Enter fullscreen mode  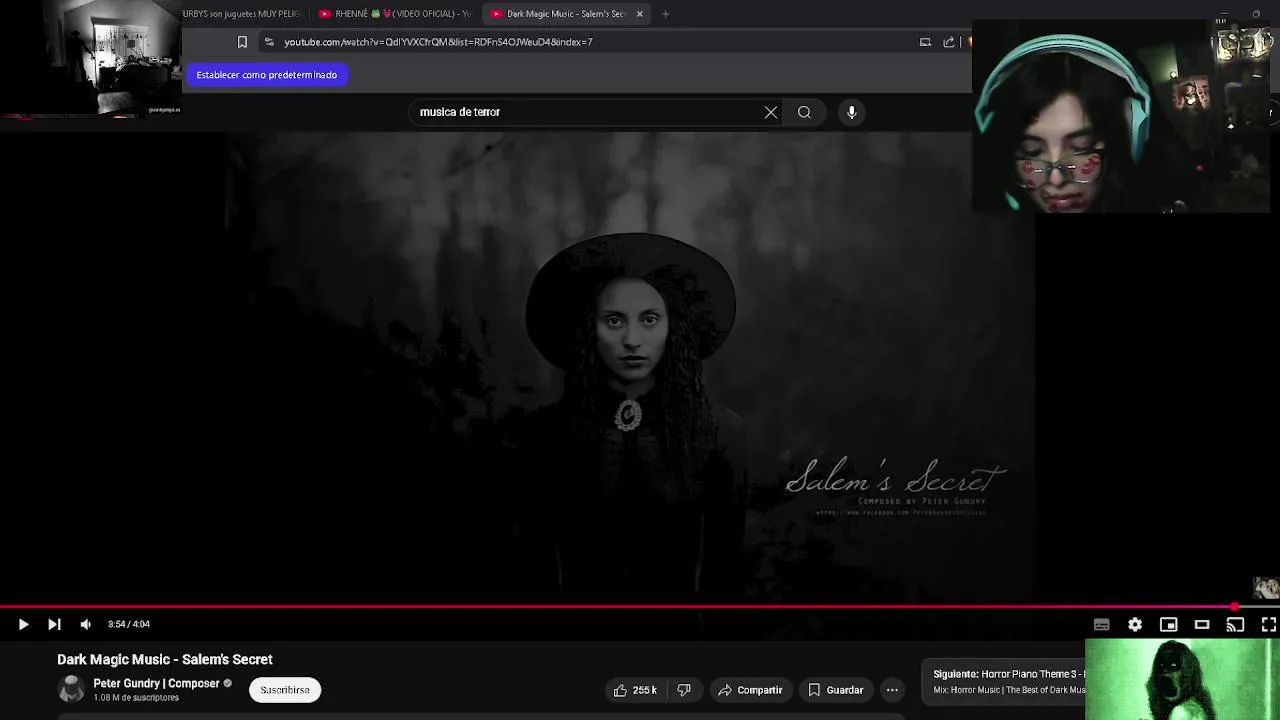coord(1268,624)
